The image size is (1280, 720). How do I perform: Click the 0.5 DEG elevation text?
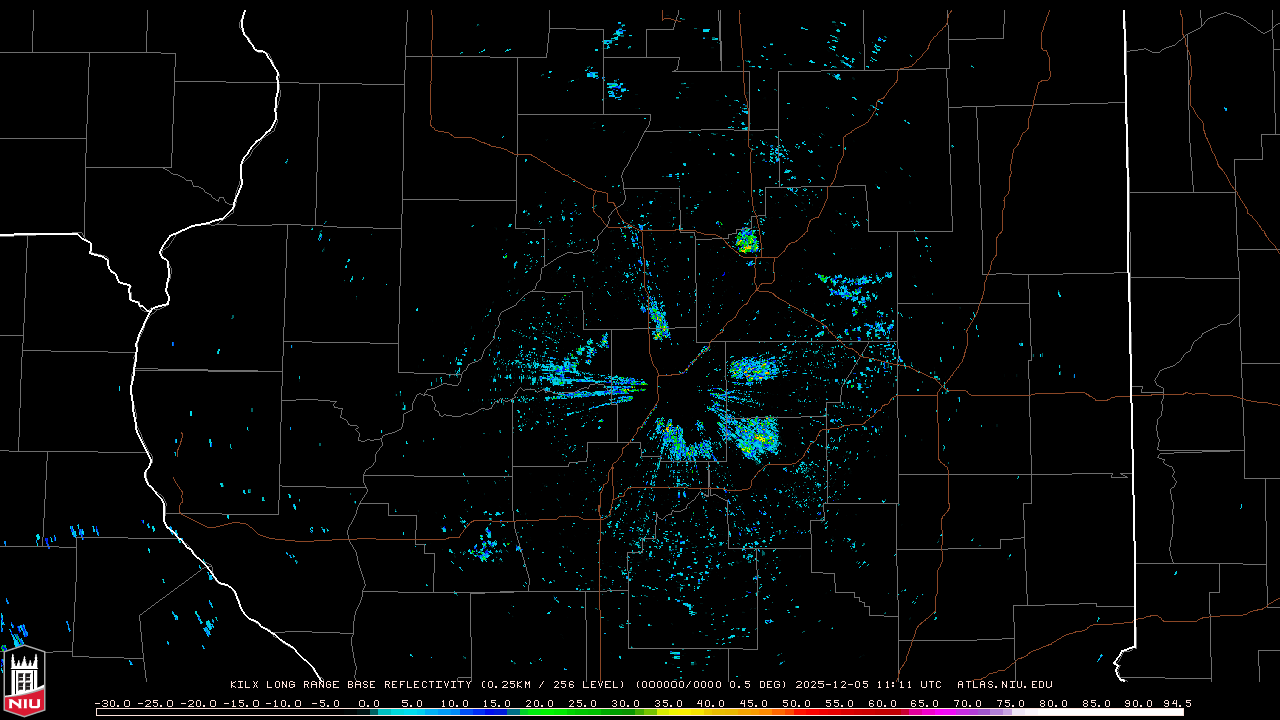click(756, 685)
